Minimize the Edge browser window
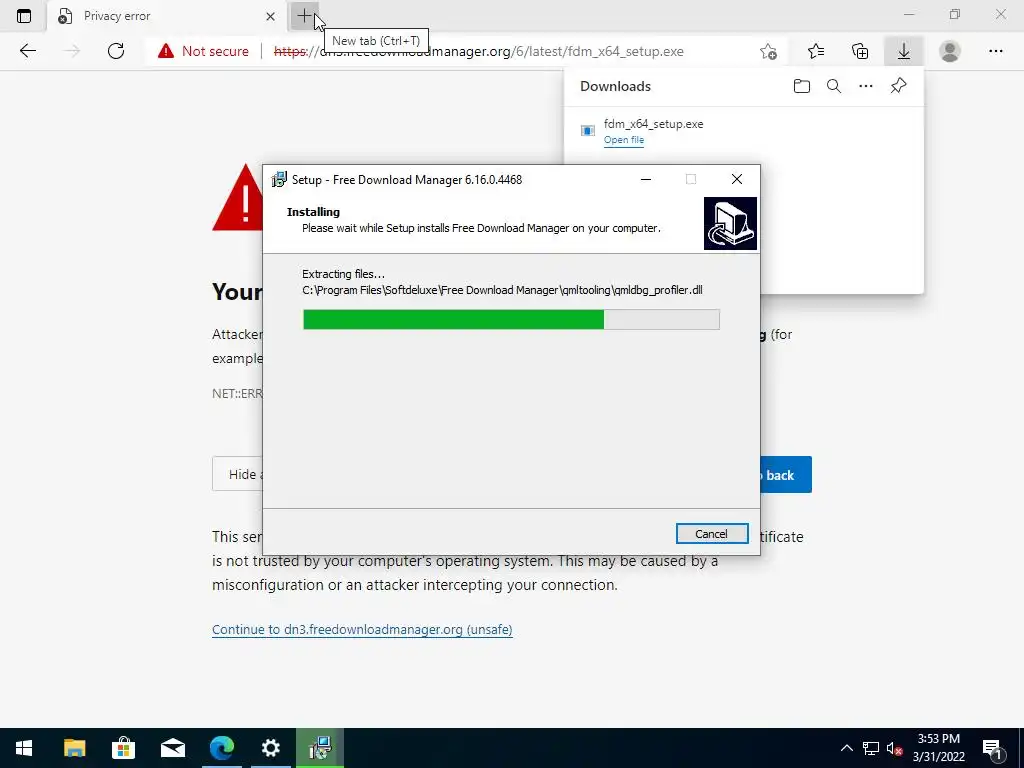Screen dimensions: 1024x768 point(909,14)
